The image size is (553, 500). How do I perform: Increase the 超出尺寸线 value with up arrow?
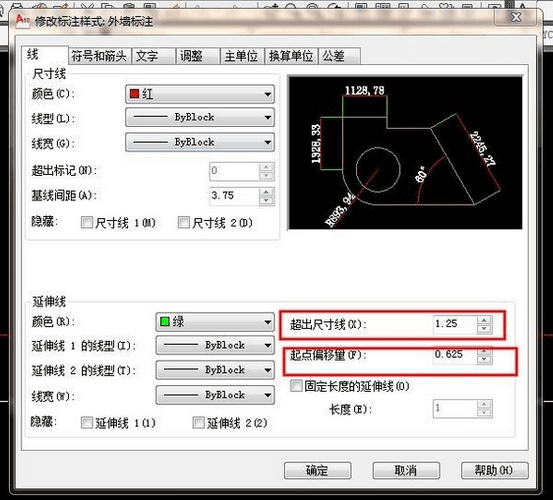click(484, 321)
